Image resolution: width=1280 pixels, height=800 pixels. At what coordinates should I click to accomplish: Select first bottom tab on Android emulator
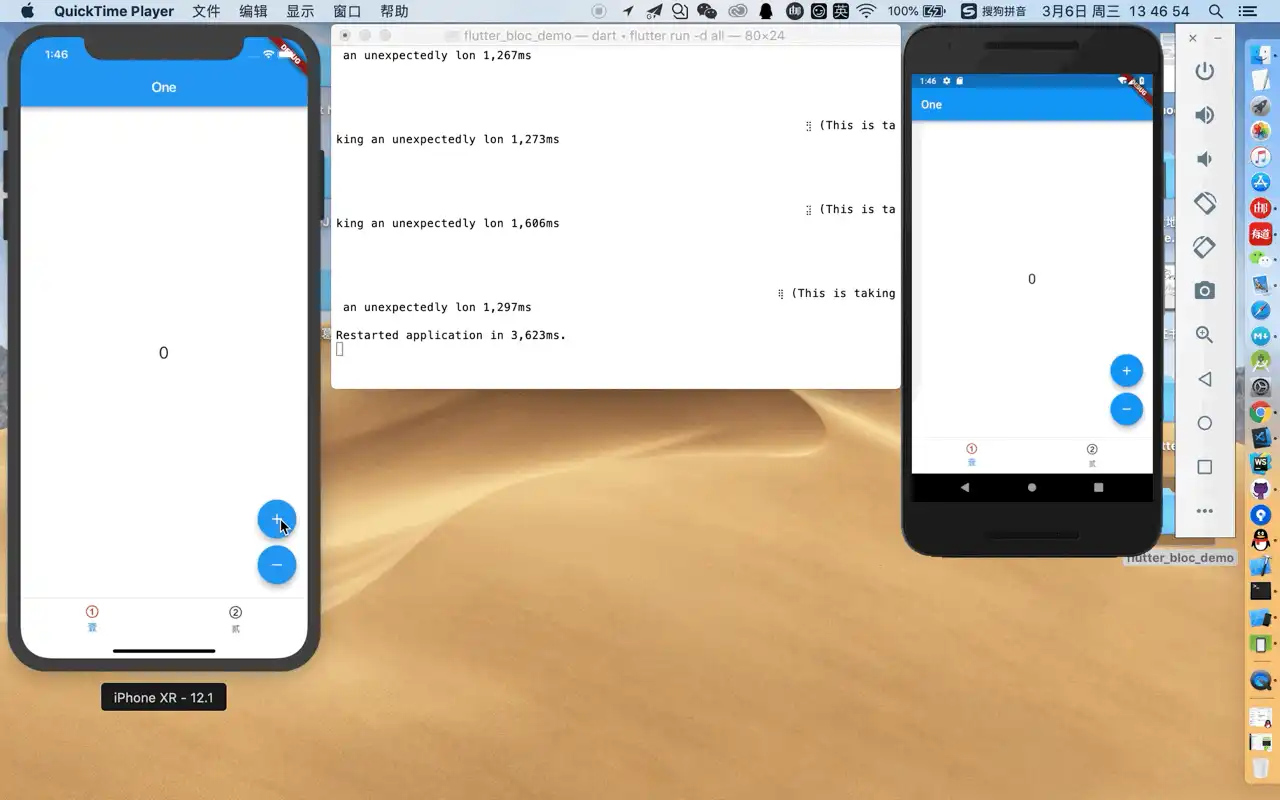pyautogui.click(x=971, y=455)
